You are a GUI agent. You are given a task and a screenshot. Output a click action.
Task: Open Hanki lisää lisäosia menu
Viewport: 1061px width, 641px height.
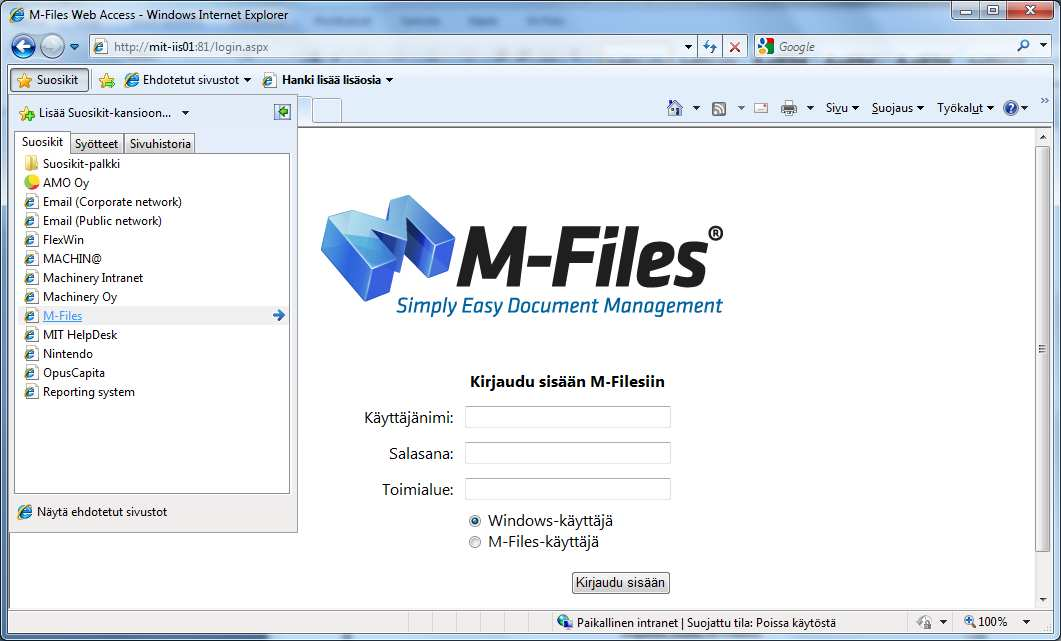coord(328,80)
